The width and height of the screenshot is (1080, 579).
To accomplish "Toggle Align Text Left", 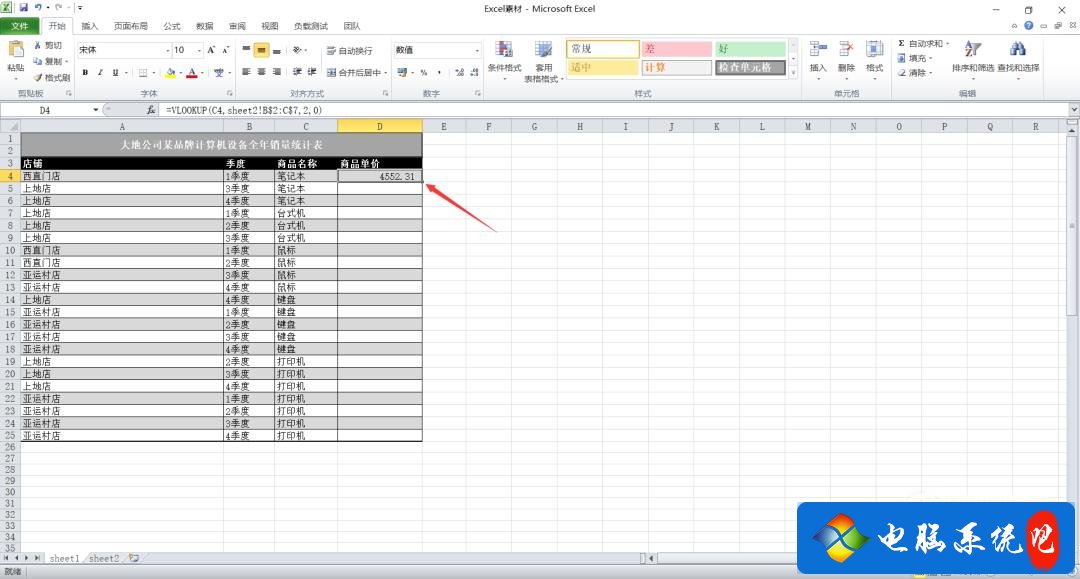I will click(246, 72).
